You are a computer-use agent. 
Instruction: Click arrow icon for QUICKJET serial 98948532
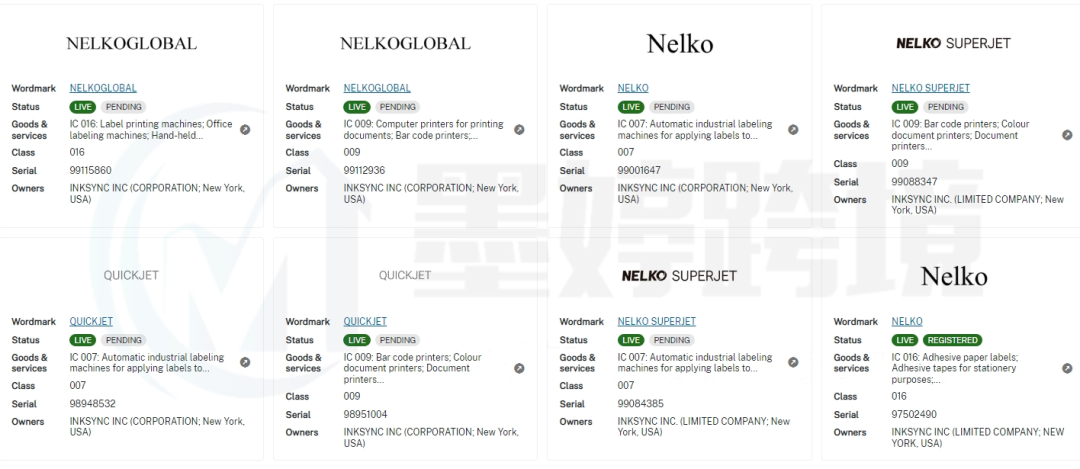[245, 363]
